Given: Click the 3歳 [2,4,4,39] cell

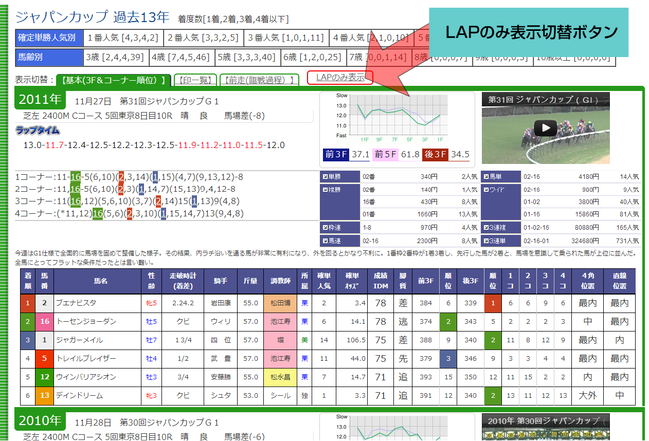Looking at the screenshot, I should click(115, 57).
